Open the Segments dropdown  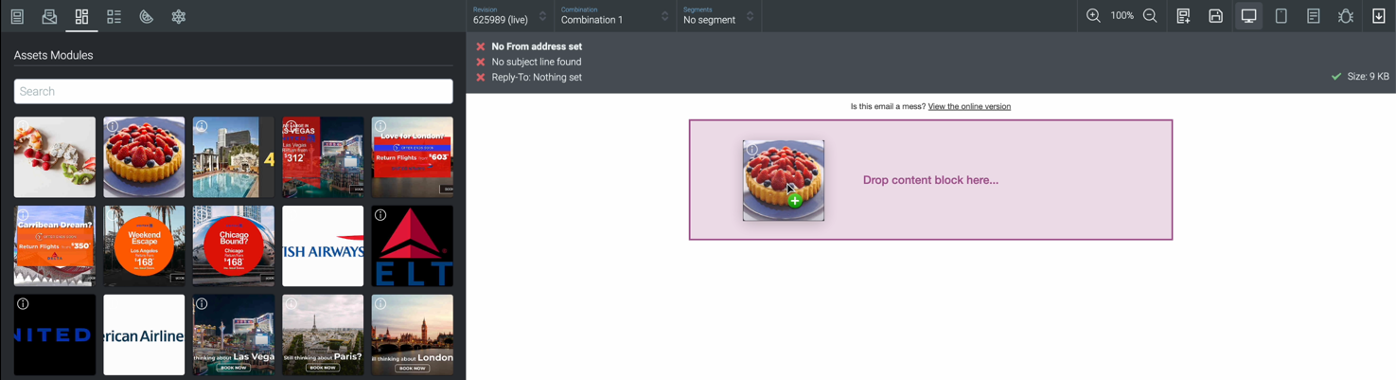click(718, 16)
